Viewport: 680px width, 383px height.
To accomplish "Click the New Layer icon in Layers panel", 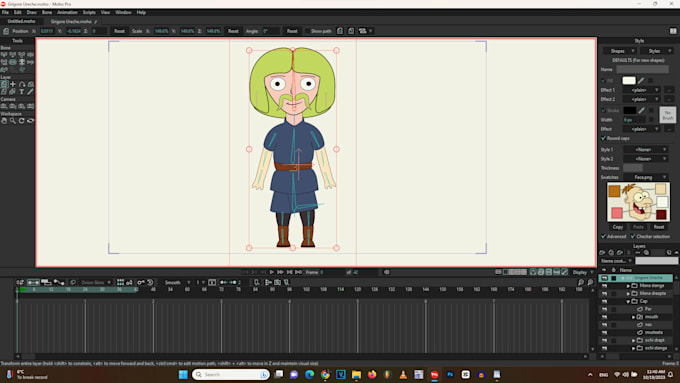I will coord(602,252).
